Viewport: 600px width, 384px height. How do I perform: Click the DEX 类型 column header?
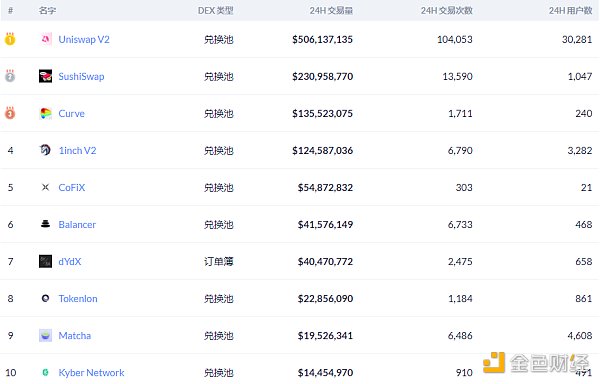pyautogui.click(x=215, y=11)
